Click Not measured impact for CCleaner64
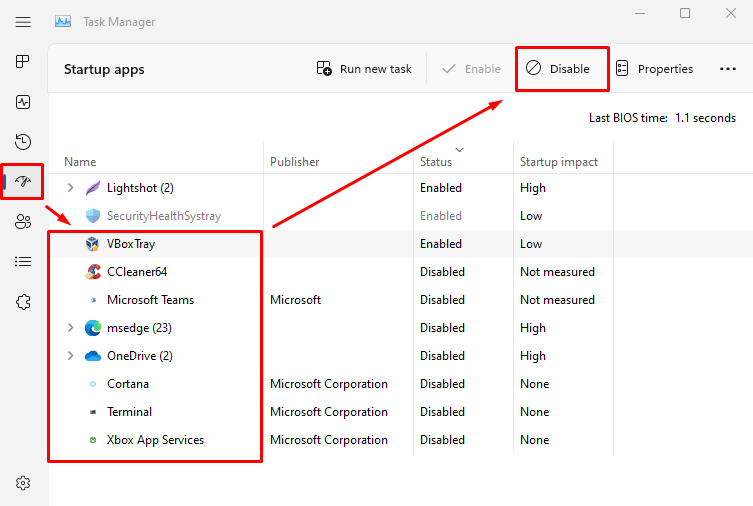The height and width of the screenshot is (506, 753). 557,272
